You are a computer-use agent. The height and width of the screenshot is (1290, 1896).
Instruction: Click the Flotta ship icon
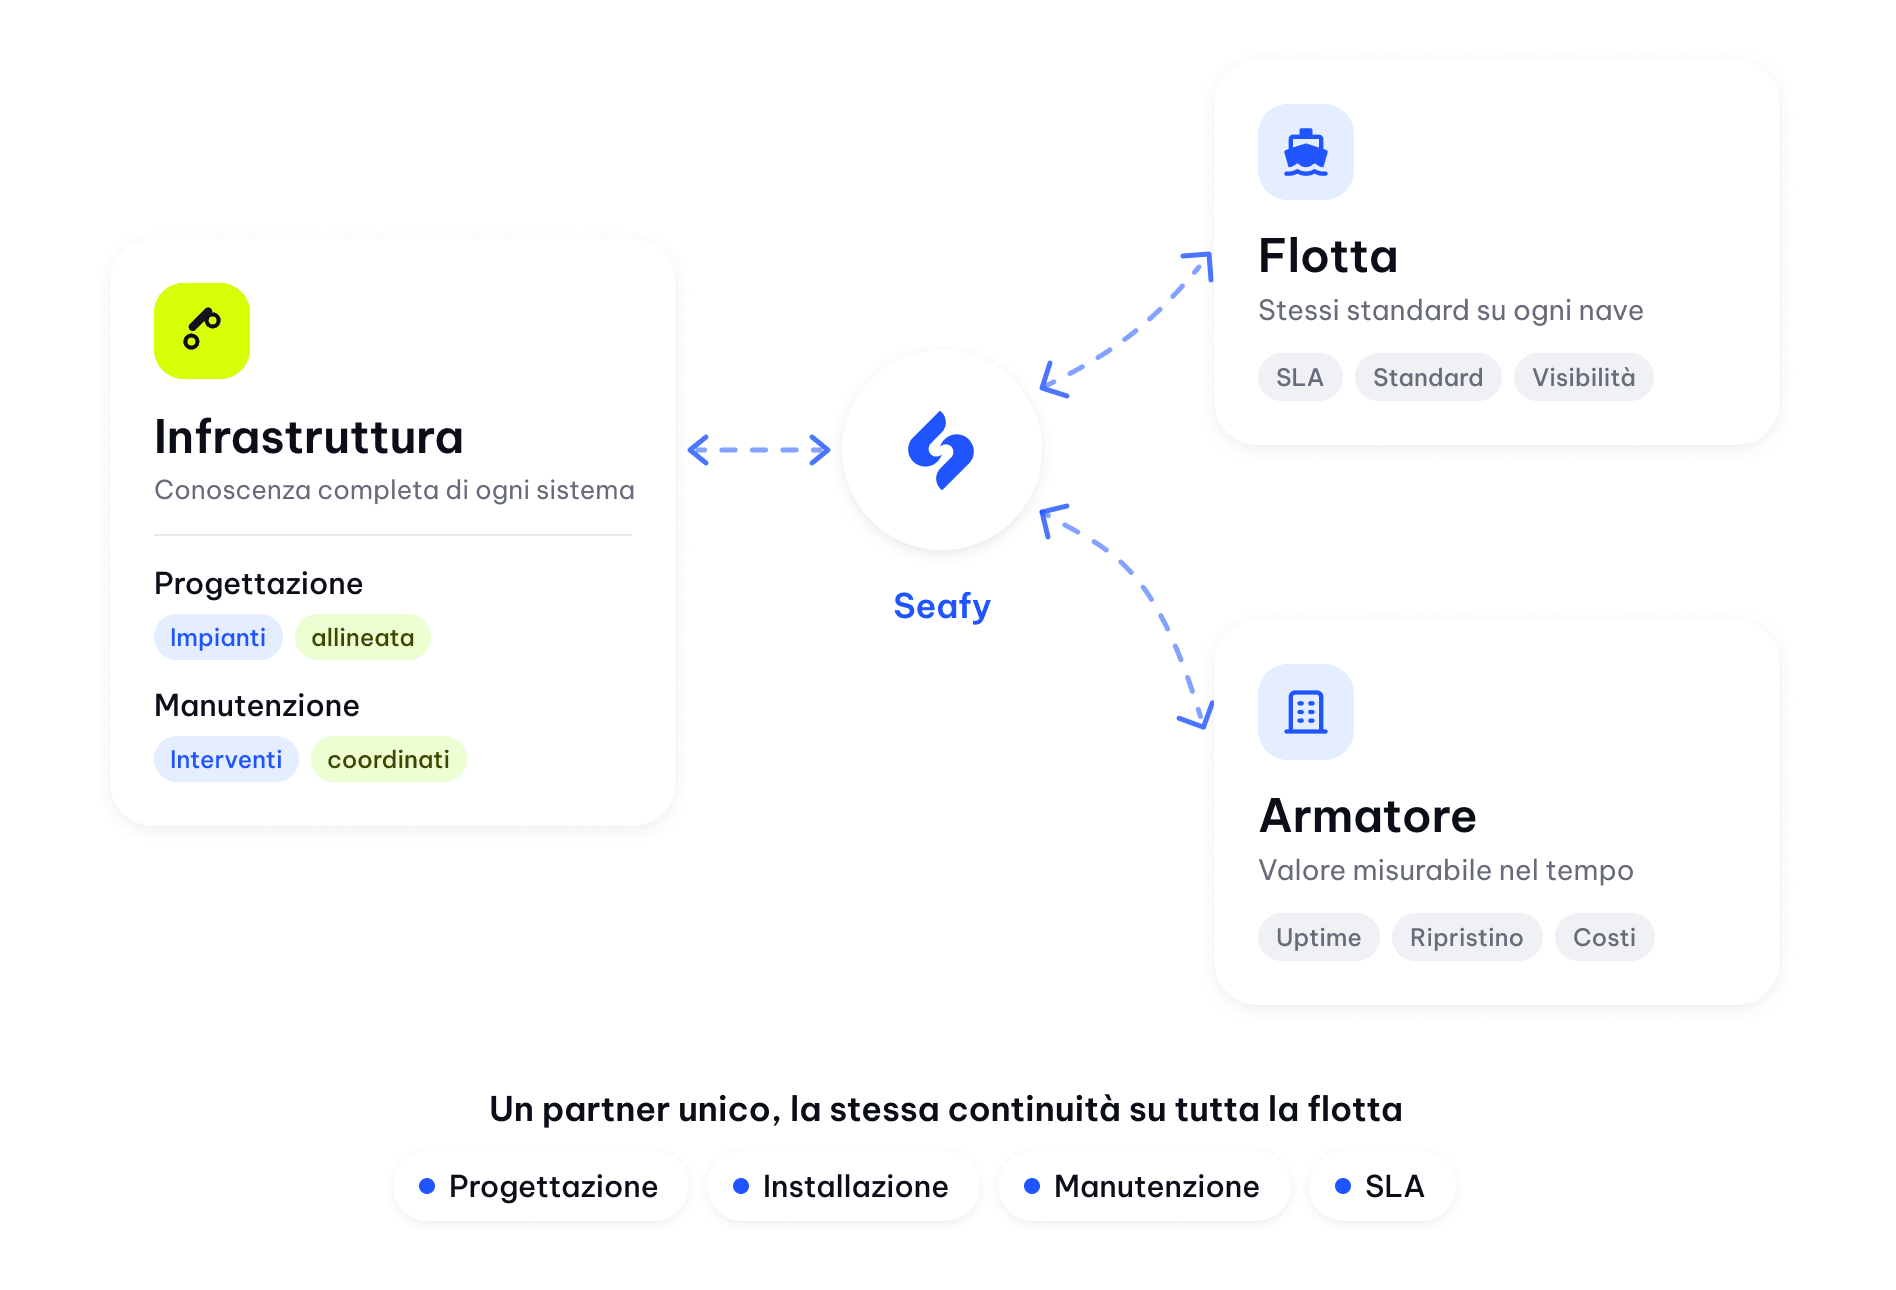[x=1306, y=152]
